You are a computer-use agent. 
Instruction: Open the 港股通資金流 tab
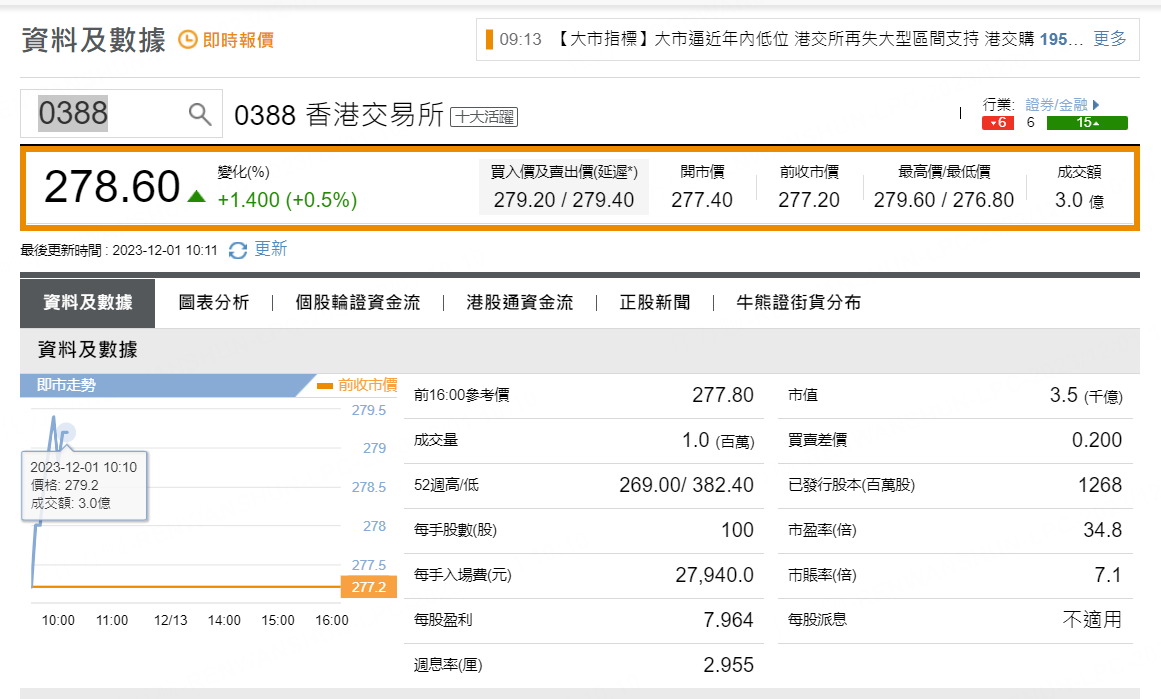[x=520, y=303]
